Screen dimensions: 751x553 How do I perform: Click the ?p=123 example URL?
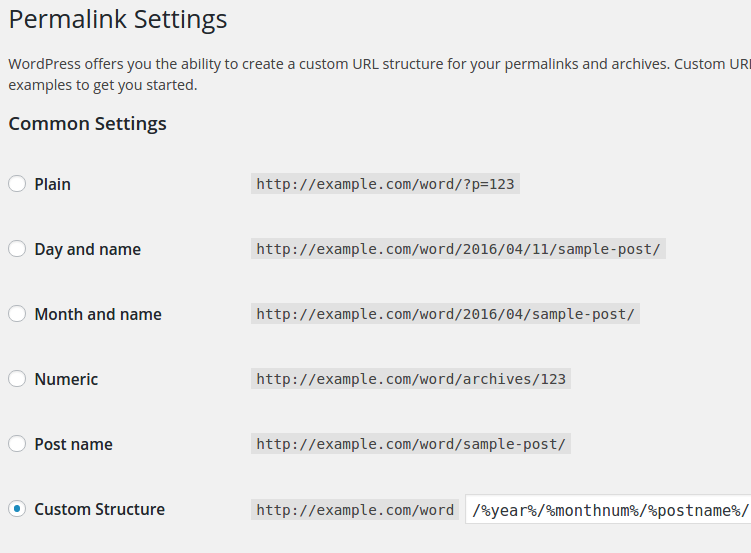pyautogui.click(x=385, y=184)
